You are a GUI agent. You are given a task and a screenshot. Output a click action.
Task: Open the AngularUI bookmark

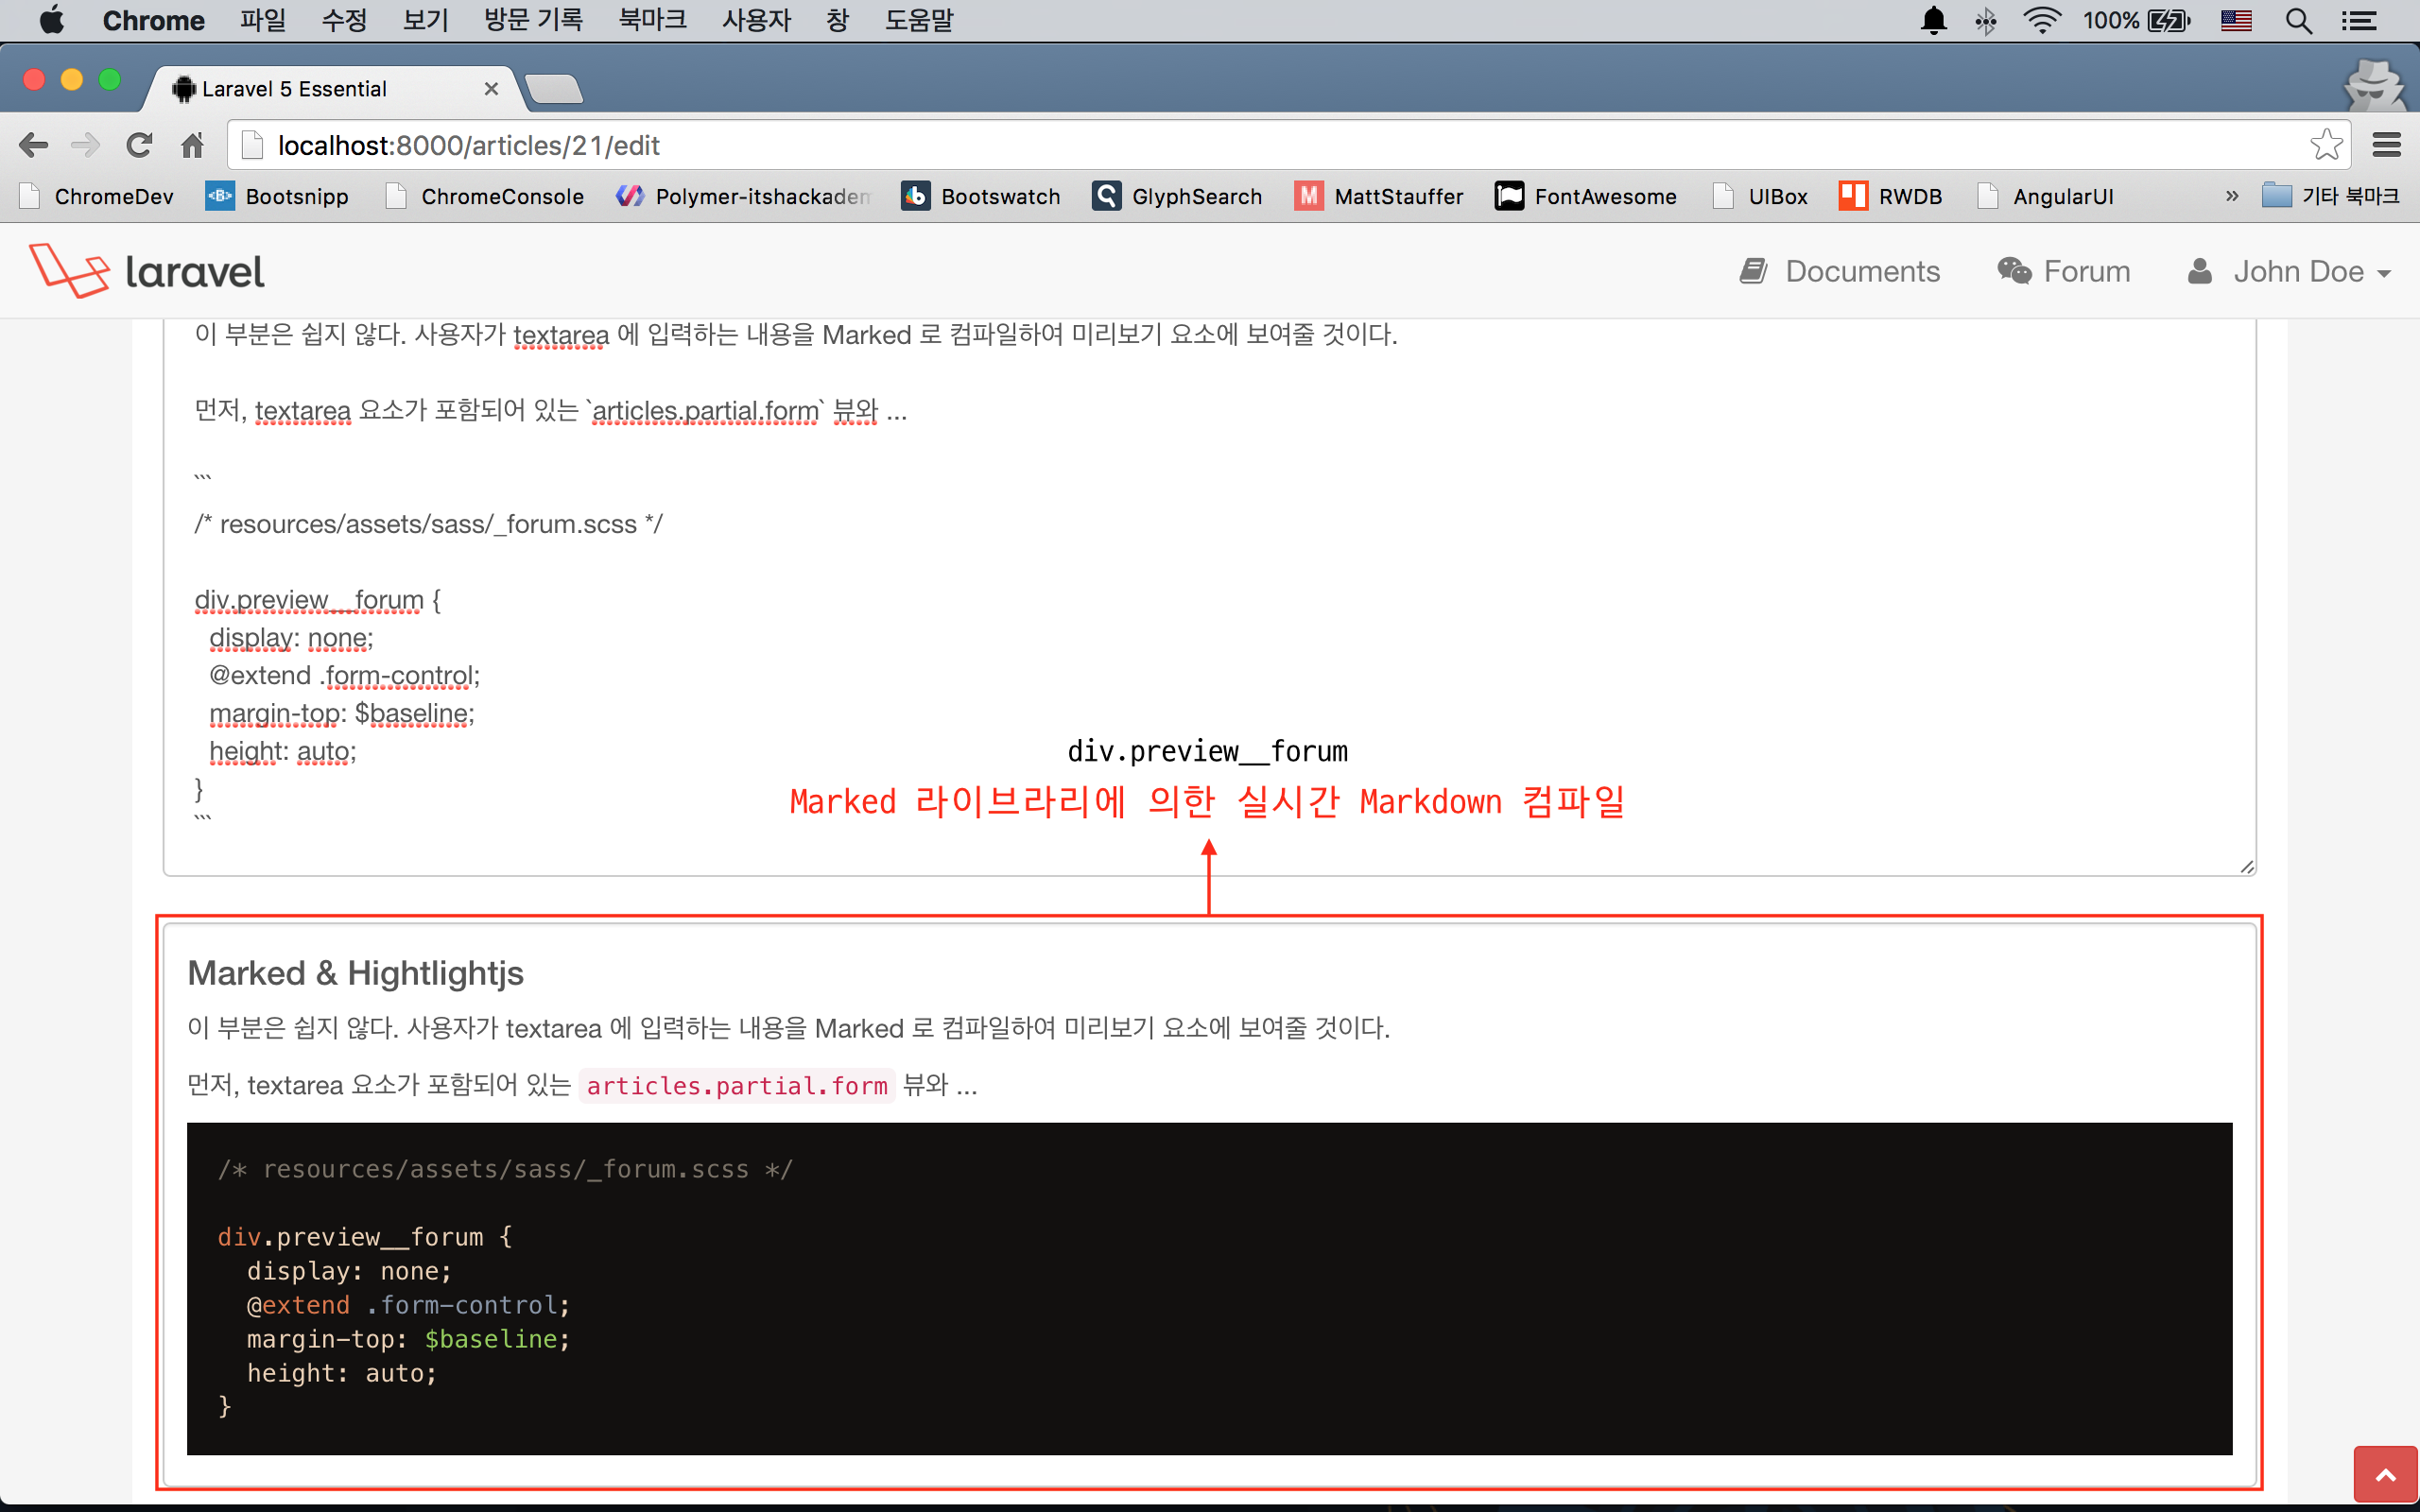(x=2046, y=197)
